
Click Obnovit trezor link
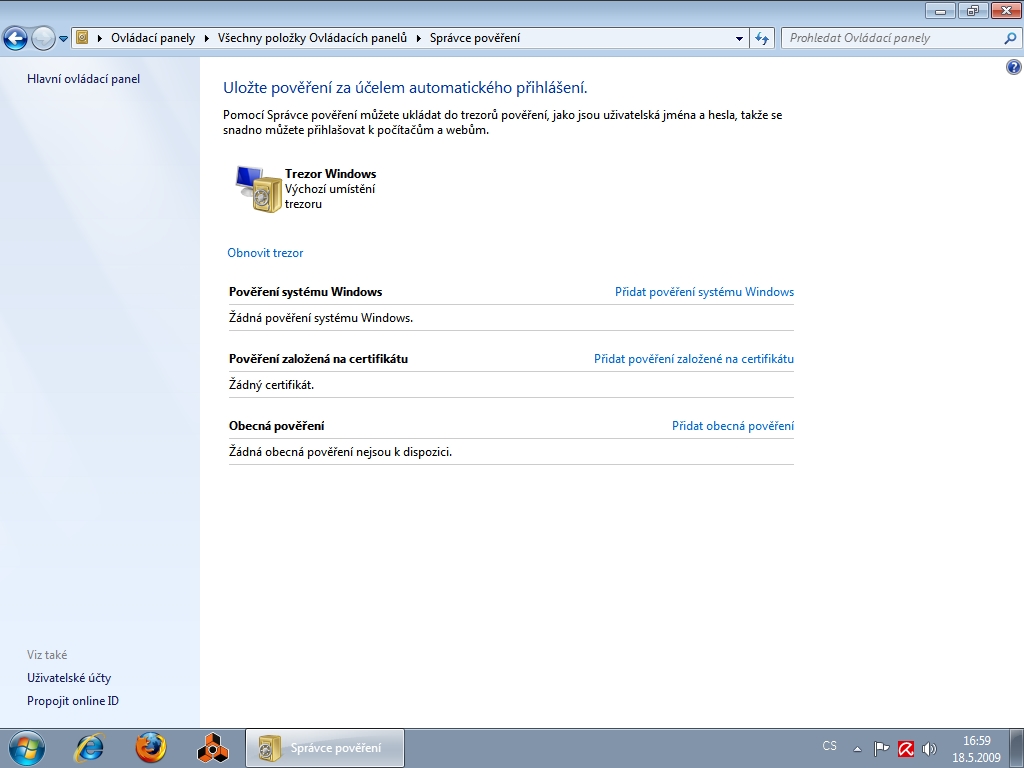click(x=265, y=253)
